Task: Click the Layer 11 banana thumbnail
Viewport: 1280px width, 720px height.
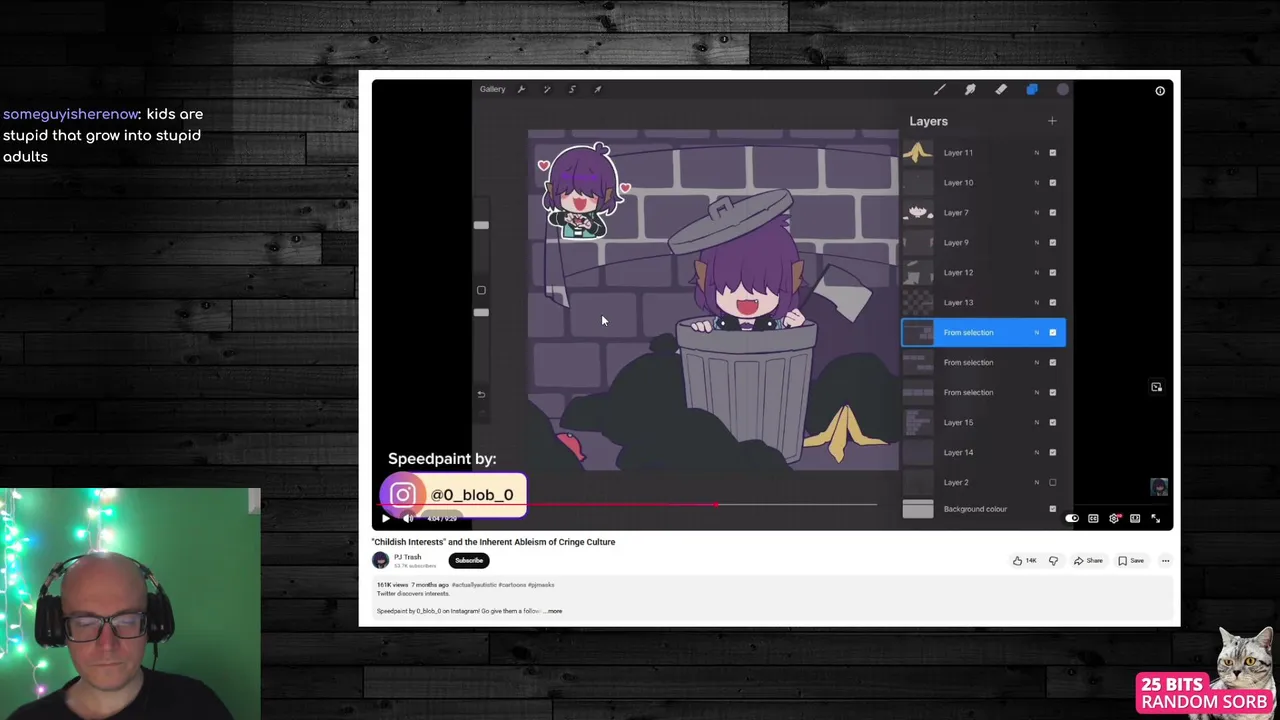Action: [918, 153]
